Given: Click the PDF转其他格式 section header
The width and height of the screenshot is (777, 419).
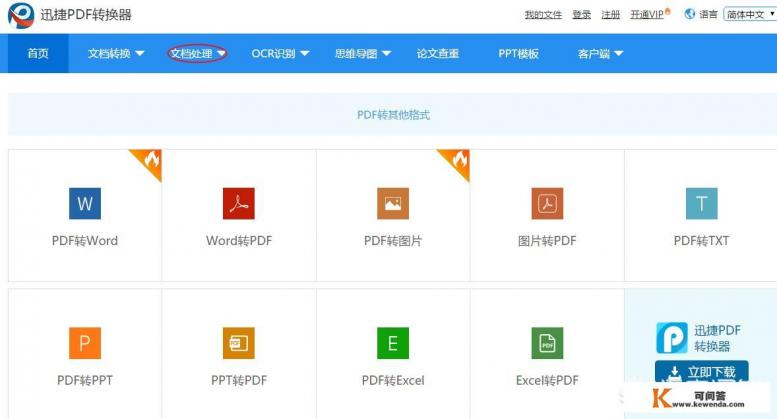Looking at the screenshot, I should [393, 115].
